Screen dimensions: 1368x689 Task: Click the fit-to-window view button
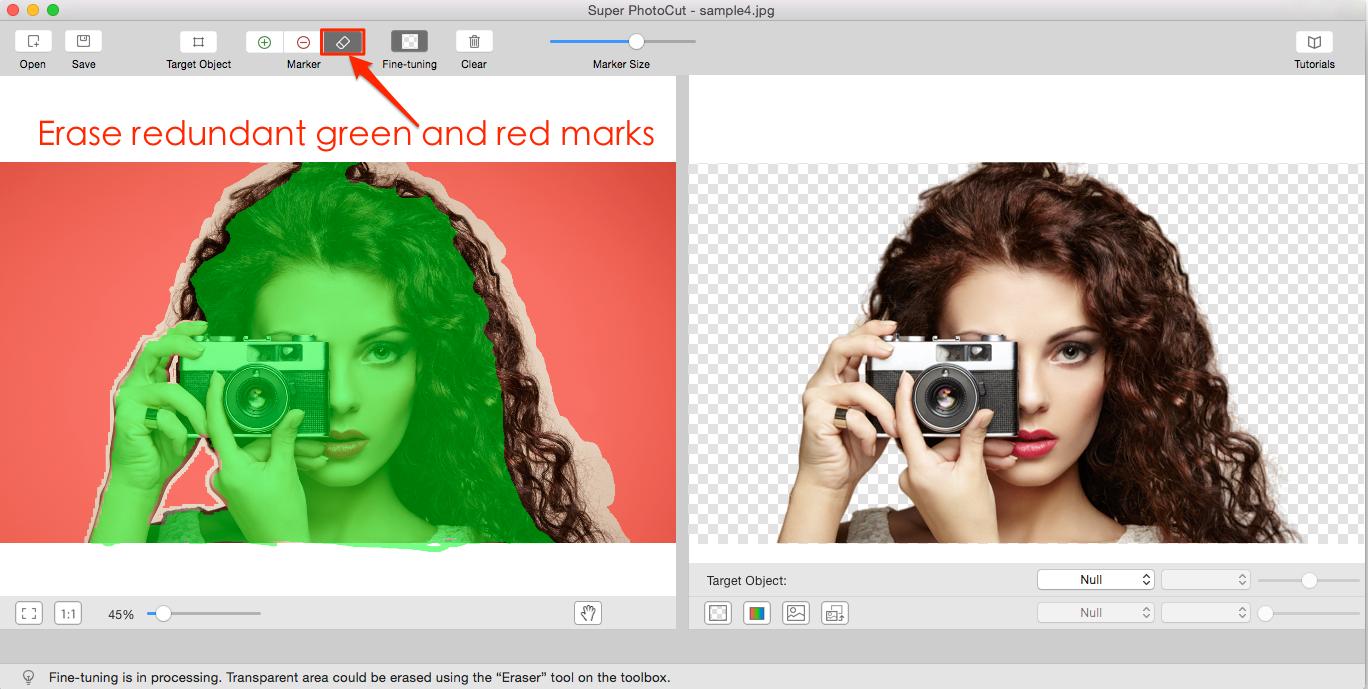point(29,613)
